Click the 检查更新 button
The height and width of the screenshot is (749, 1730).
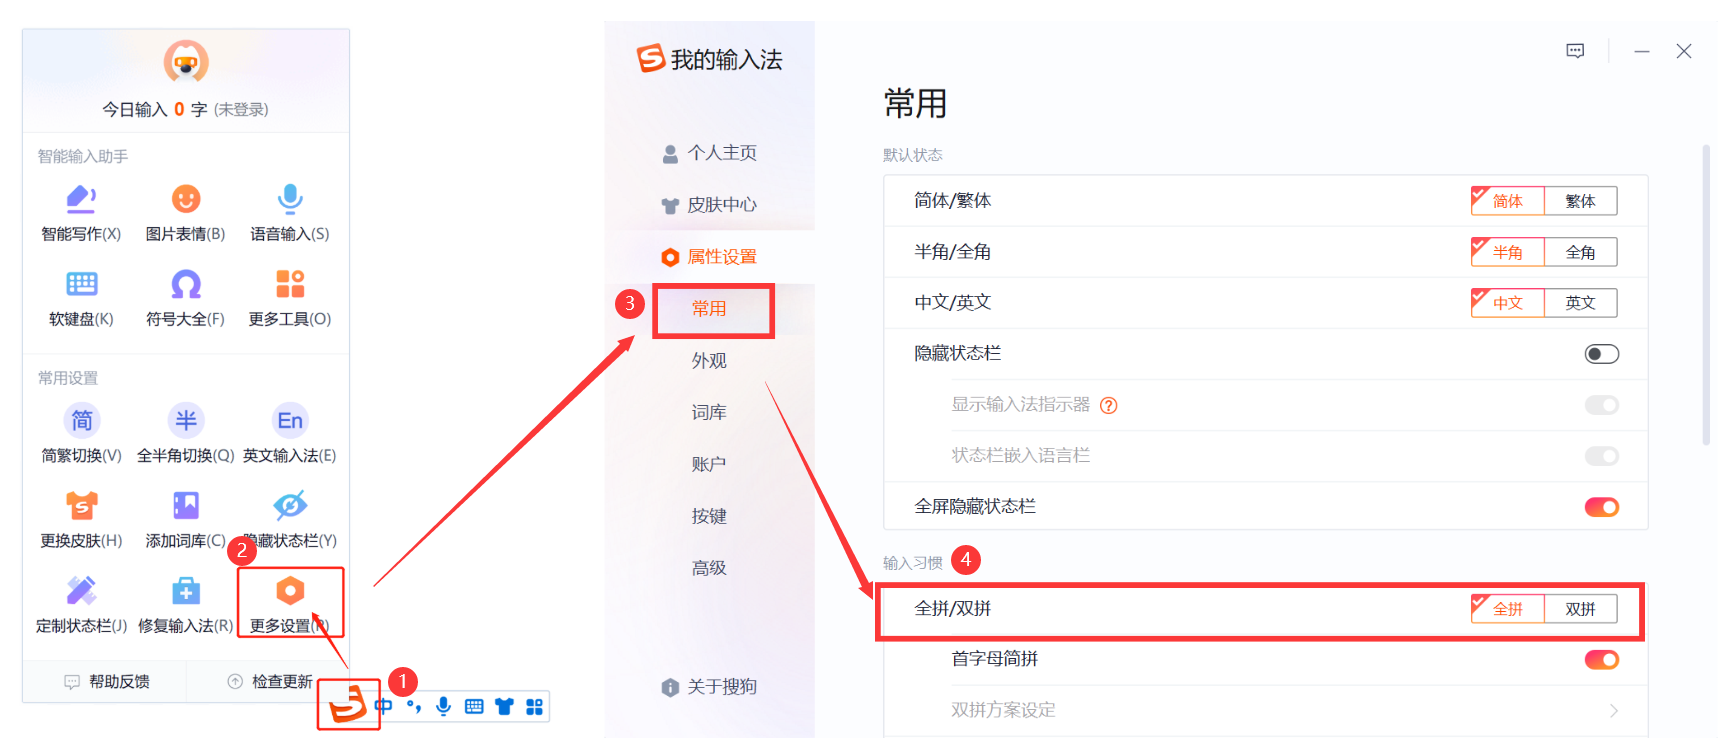pos(271,682)
